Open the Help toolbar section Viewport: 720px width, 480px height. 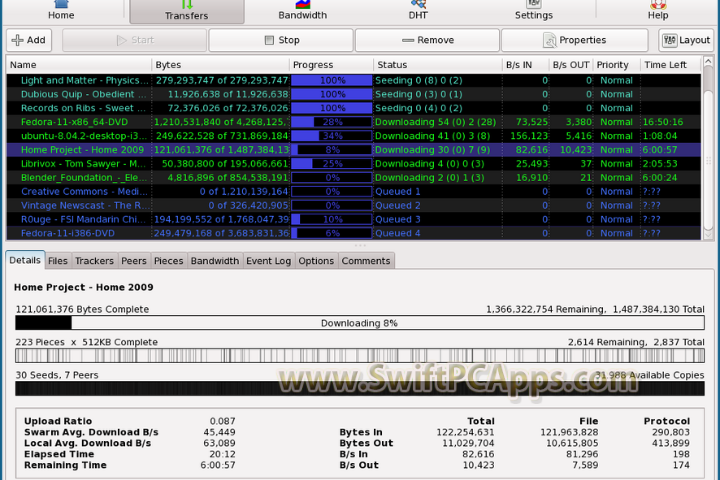(x=658, y=11)
